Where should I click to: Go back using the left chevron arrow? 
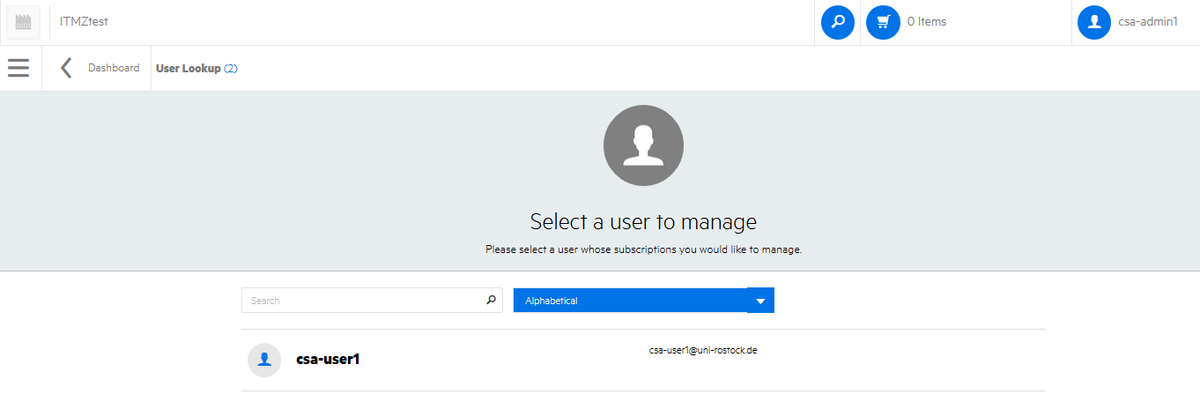[66, 68]
